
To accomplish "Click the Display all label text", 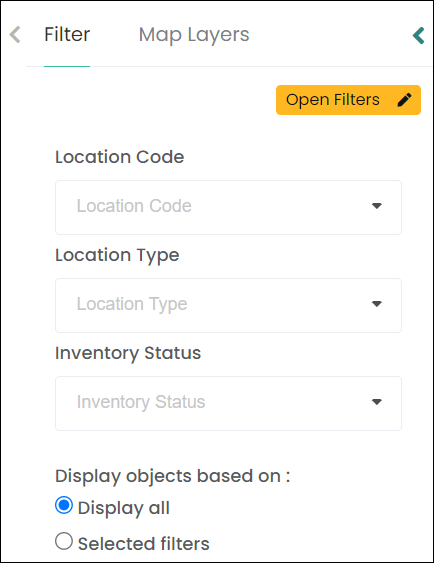I will (x=123, y=508).
